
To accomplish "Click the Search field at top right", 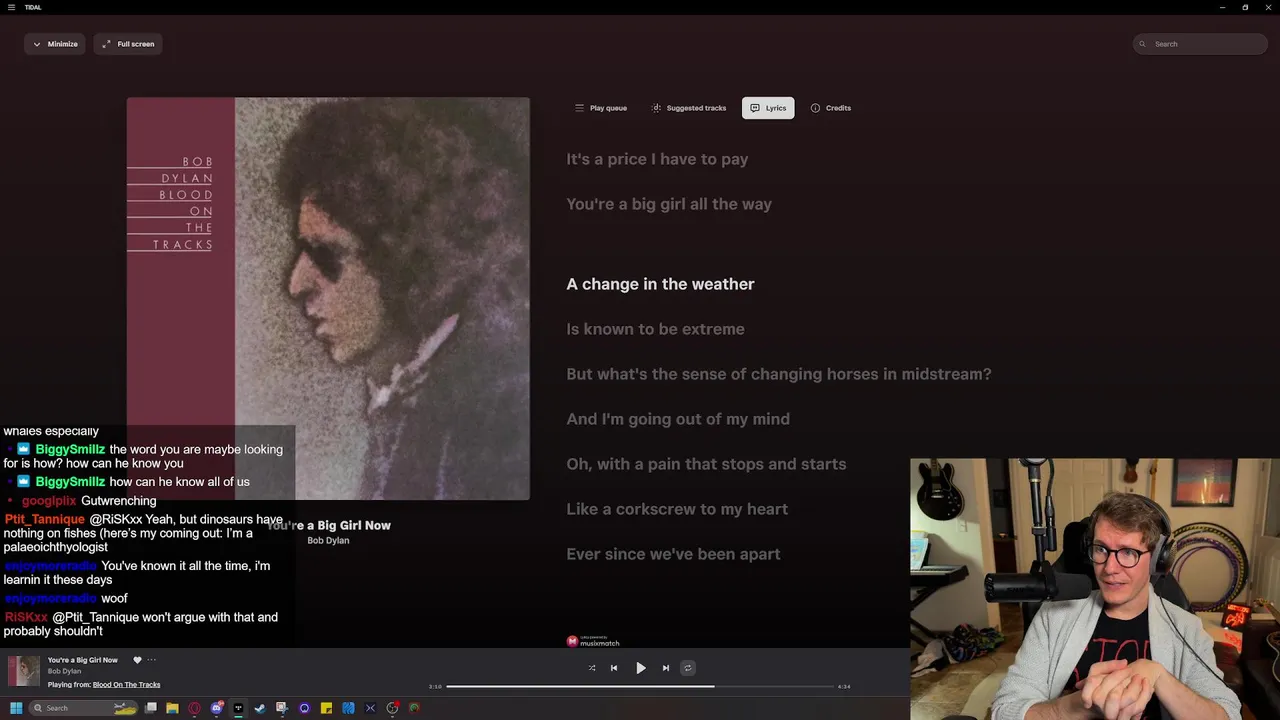I will pos(1200,44).
